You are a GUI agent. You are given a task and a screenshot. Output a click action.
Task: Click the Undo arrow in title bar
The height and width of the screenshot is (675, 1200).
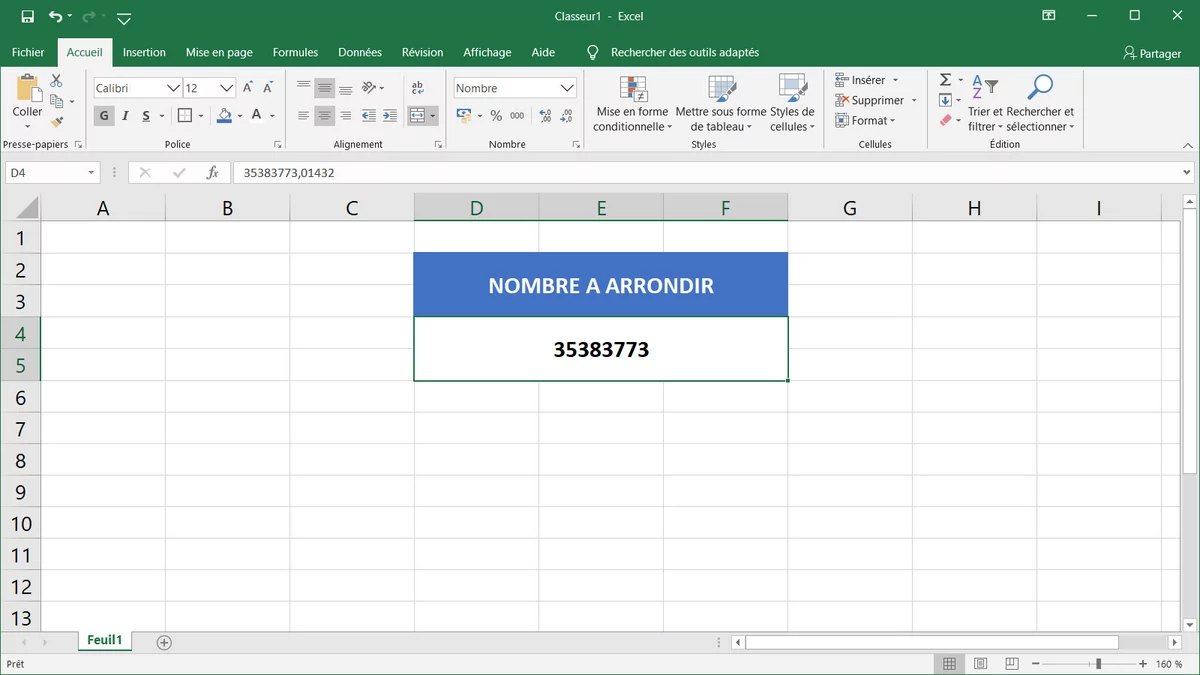56,16
